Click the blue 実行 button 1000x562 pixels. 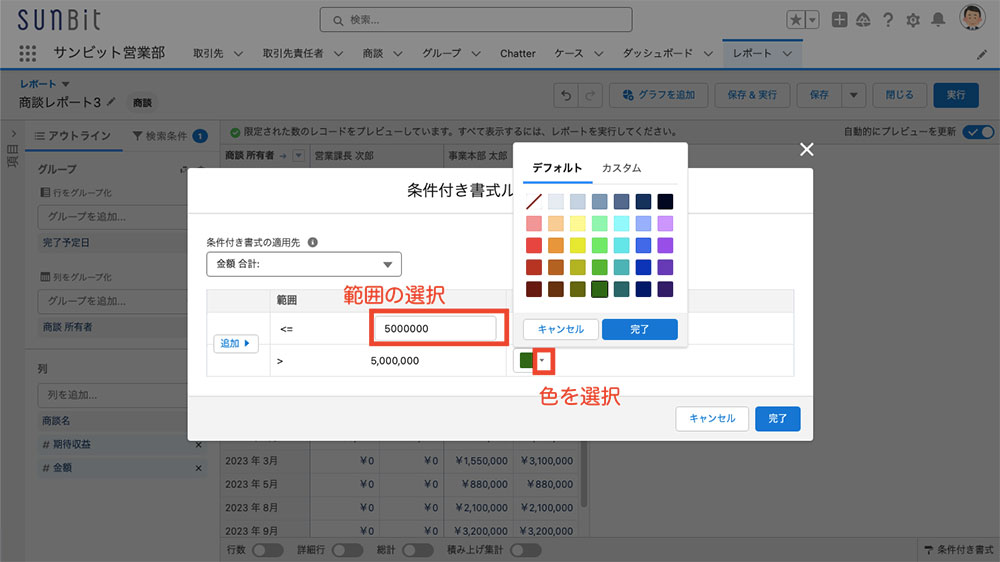[955, 95]
